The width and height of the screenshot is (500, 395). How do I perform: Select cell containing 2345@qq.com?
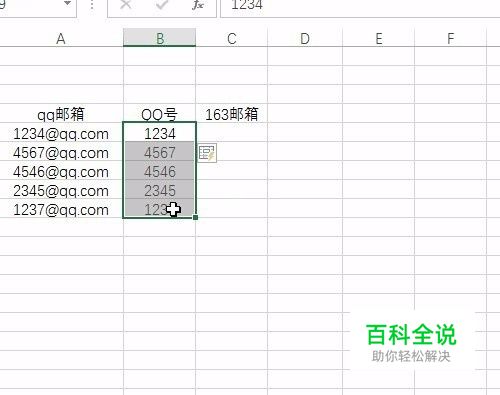pyautogui.click(x=61, y=190)
